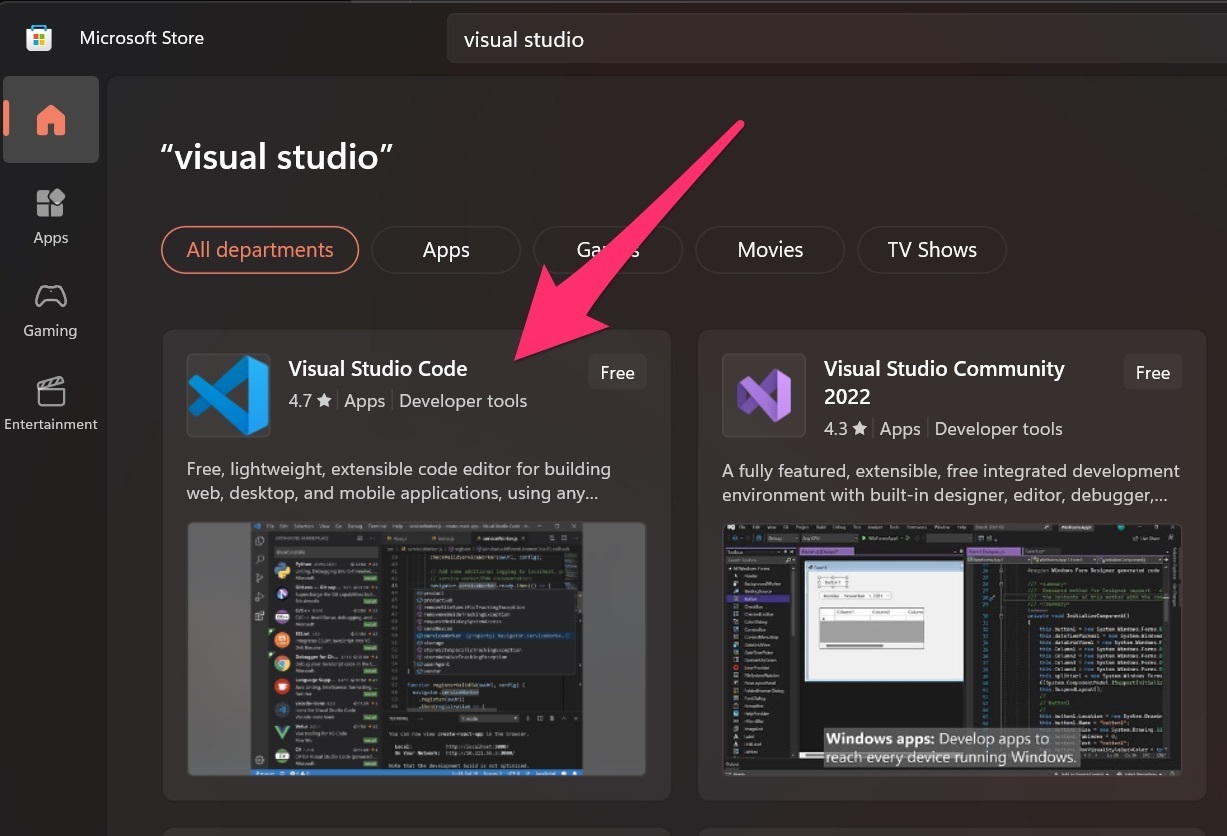Click Free button for Visual Studio Code
This screenshot has height=836, width=1227.
(x=617, y=373)
